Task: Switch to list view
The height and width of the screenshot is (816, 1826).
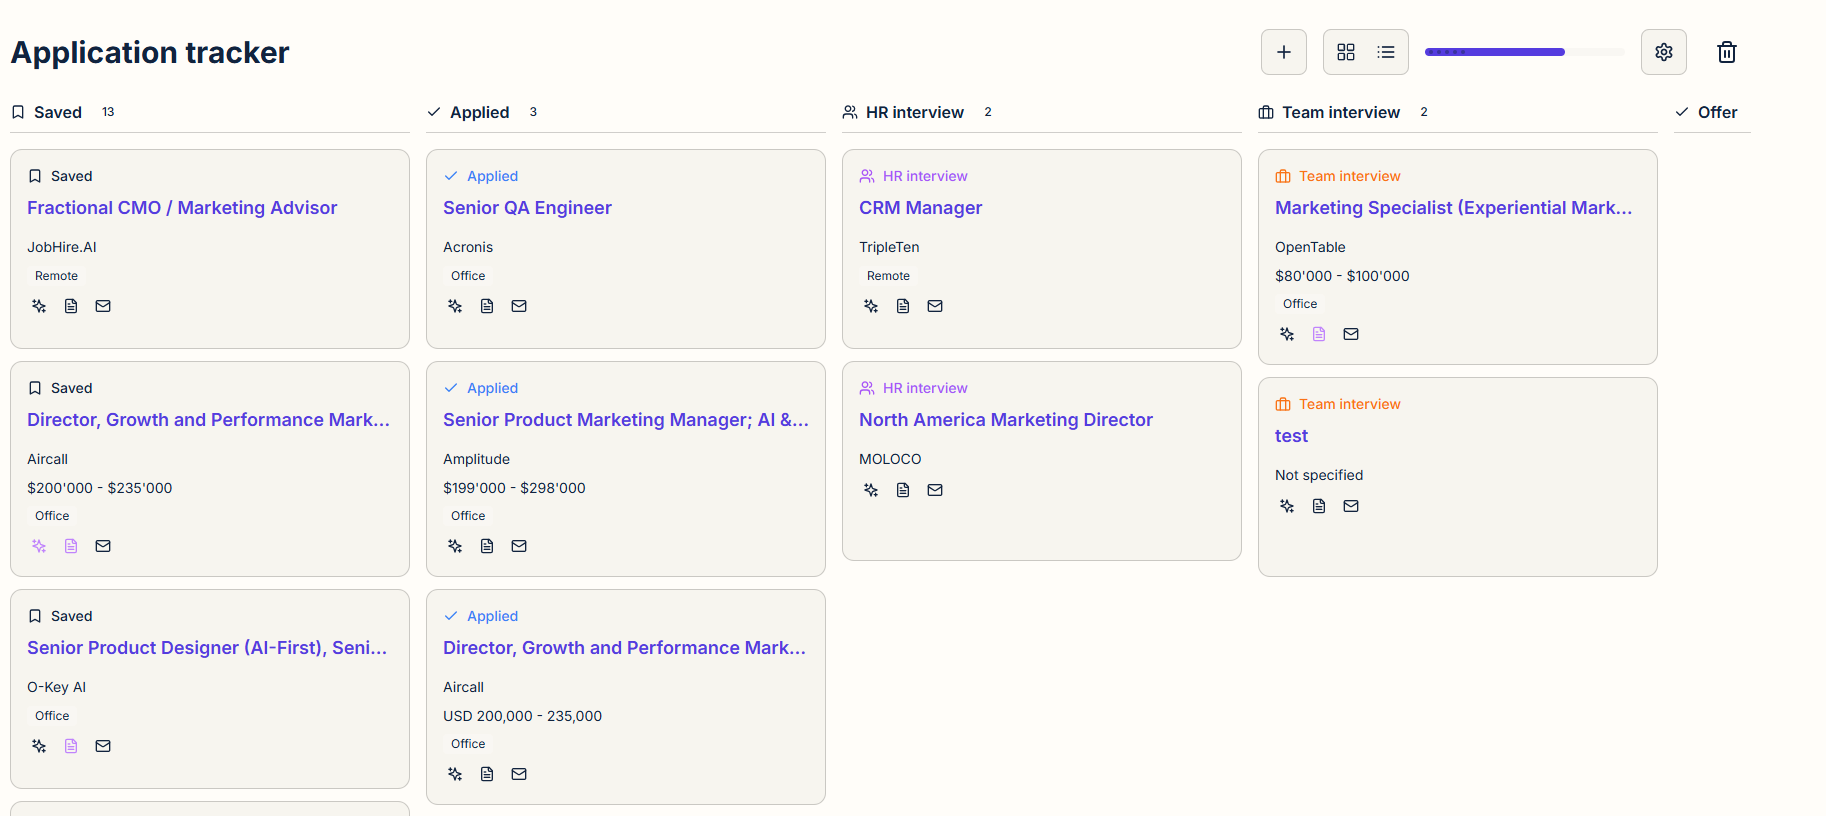Action: point(1385,52)
